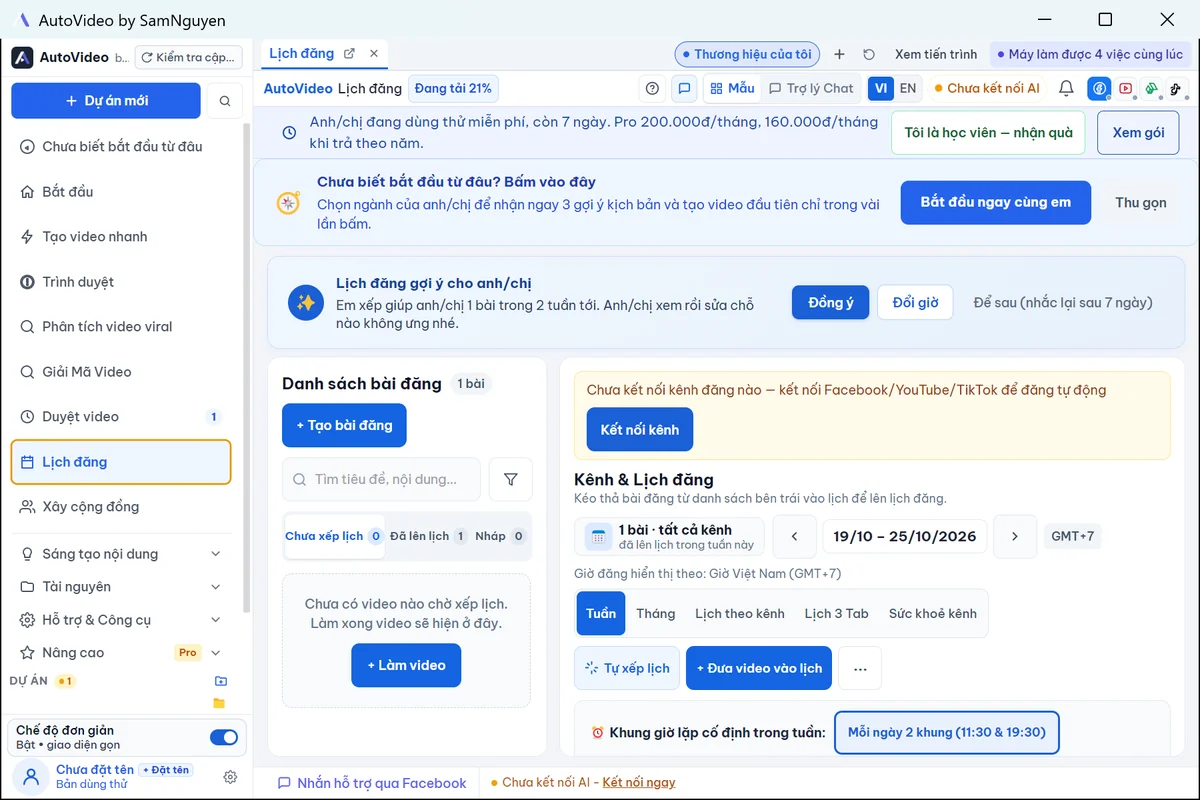Open filter funnel for post list
This screenshot has height=800, width=1200.
click(x=511, y=480)
